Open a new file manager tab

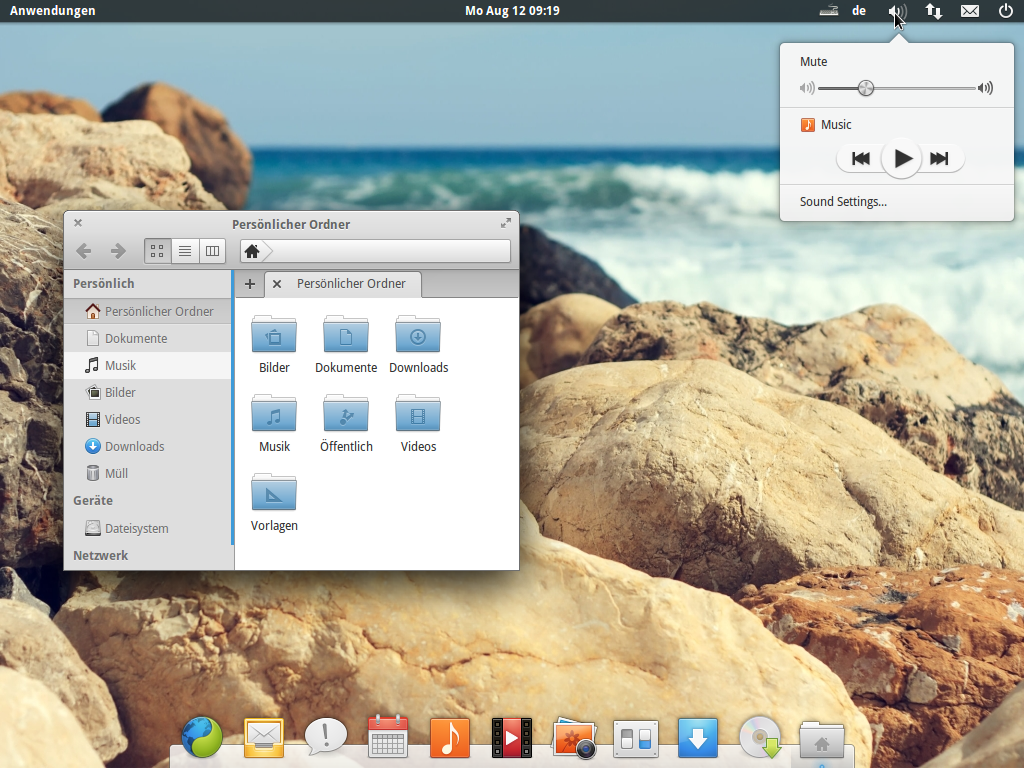250,284
